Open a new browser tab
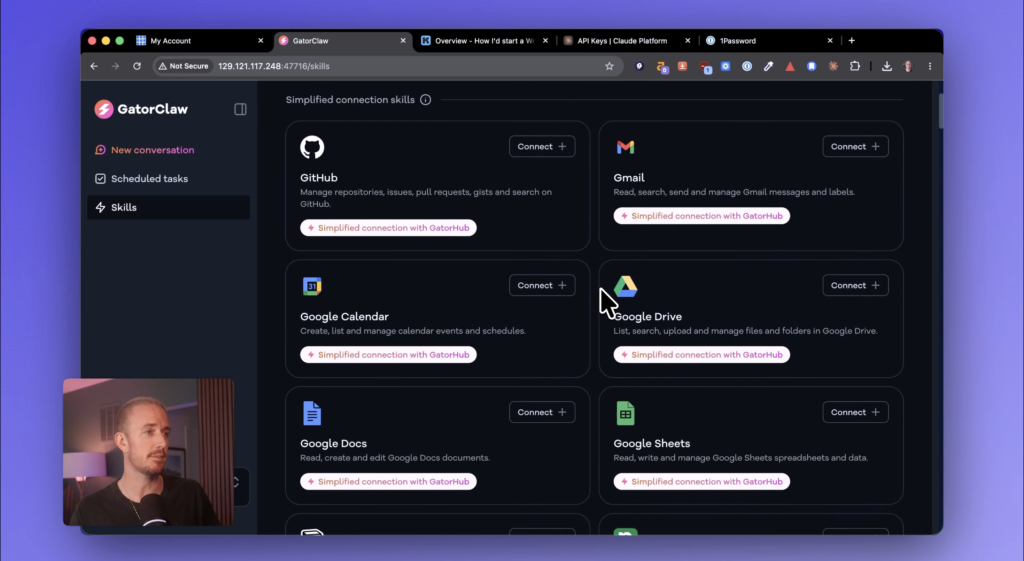This screenshot has width=1024, height=561. [x=852, y=40]
